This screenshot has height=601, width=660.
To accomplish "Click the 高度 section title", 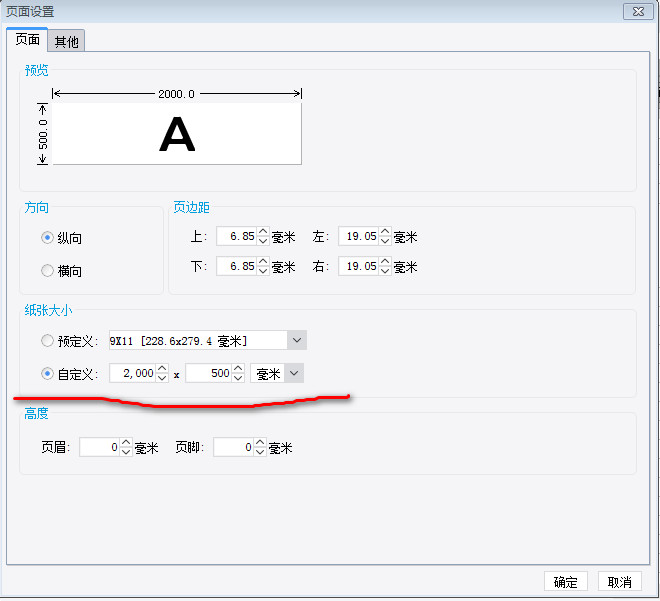I will coord(36,413).
